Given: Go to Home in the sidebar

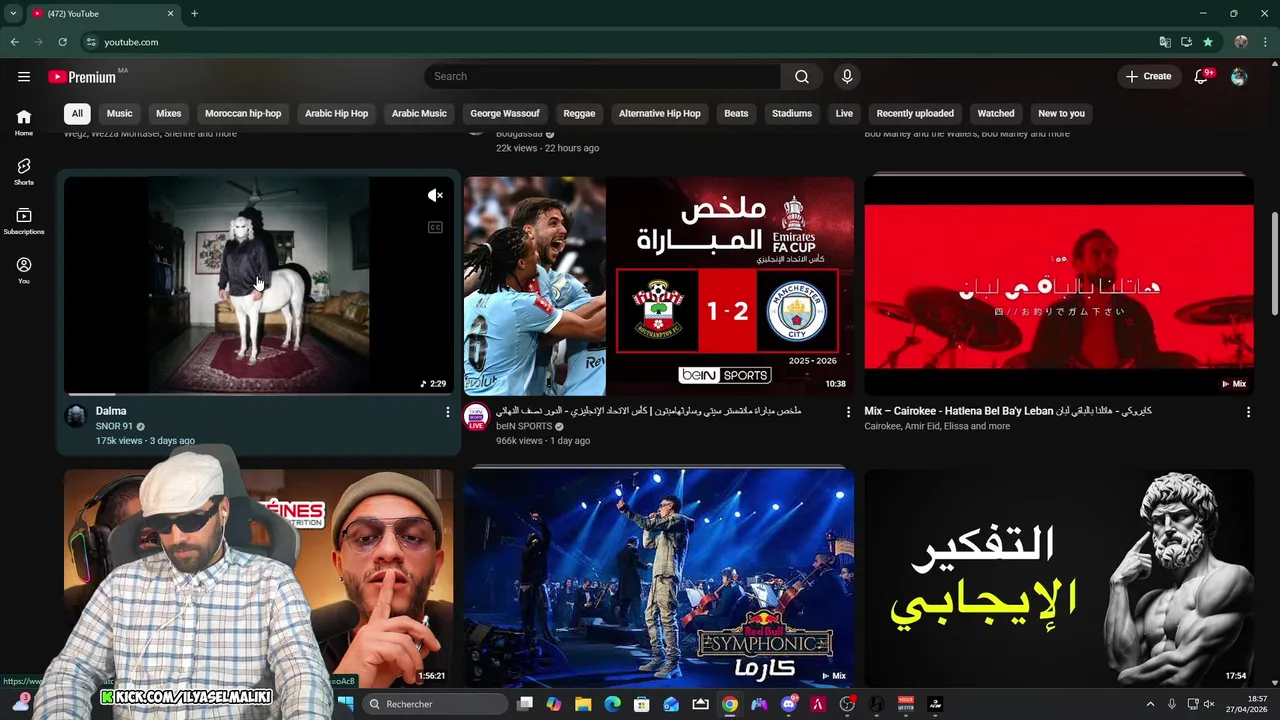Looking at the screenshot, I should [24, 122].
